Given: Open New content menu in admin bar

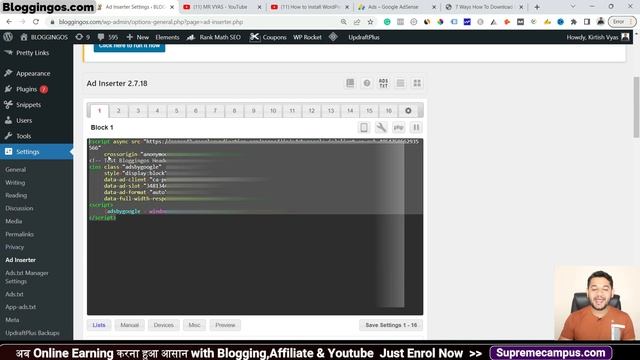Looking at the screenshot, I should point(137,37).
